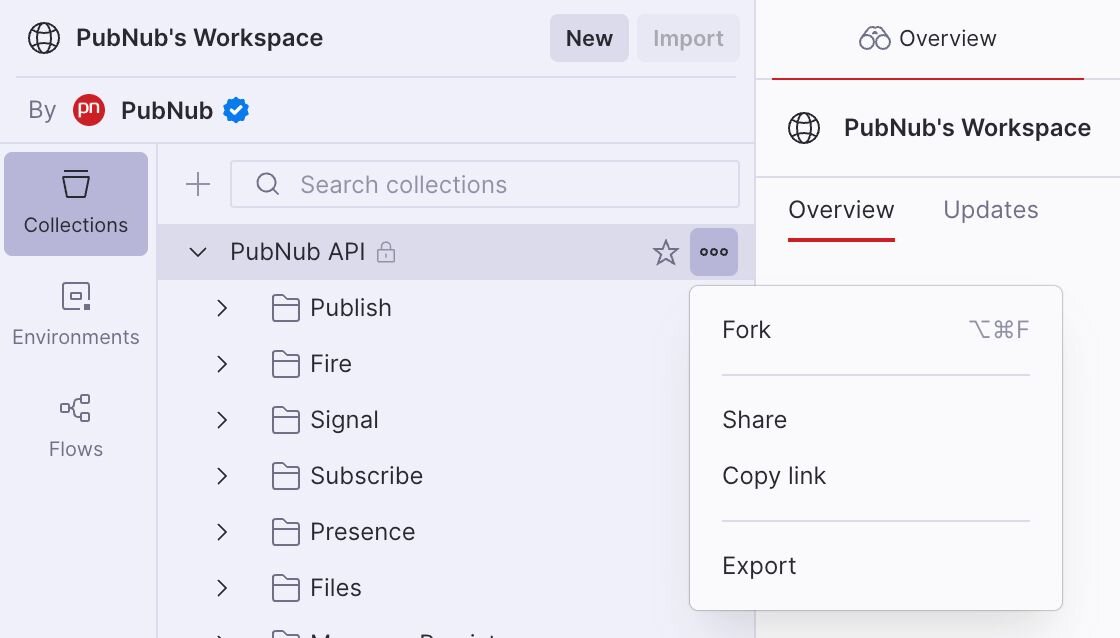Click the magnifier icon in search box
Viewport: 1120px width, 638px height.
(x=267, y=184)
